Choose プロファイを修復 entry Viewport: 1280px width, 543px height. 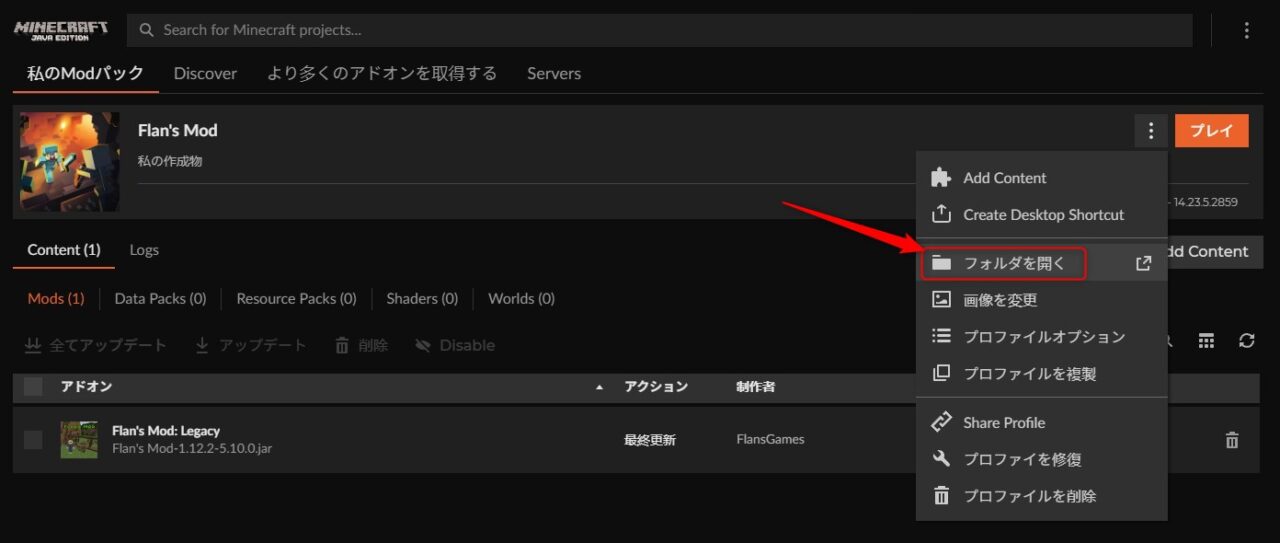tap(1041, 460)
